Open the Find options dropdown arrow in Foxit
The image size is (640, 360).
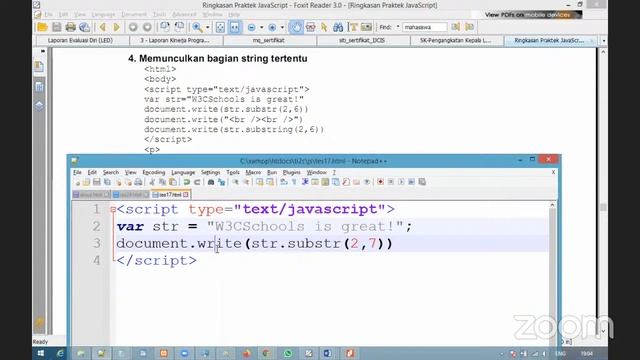(398, 27)
